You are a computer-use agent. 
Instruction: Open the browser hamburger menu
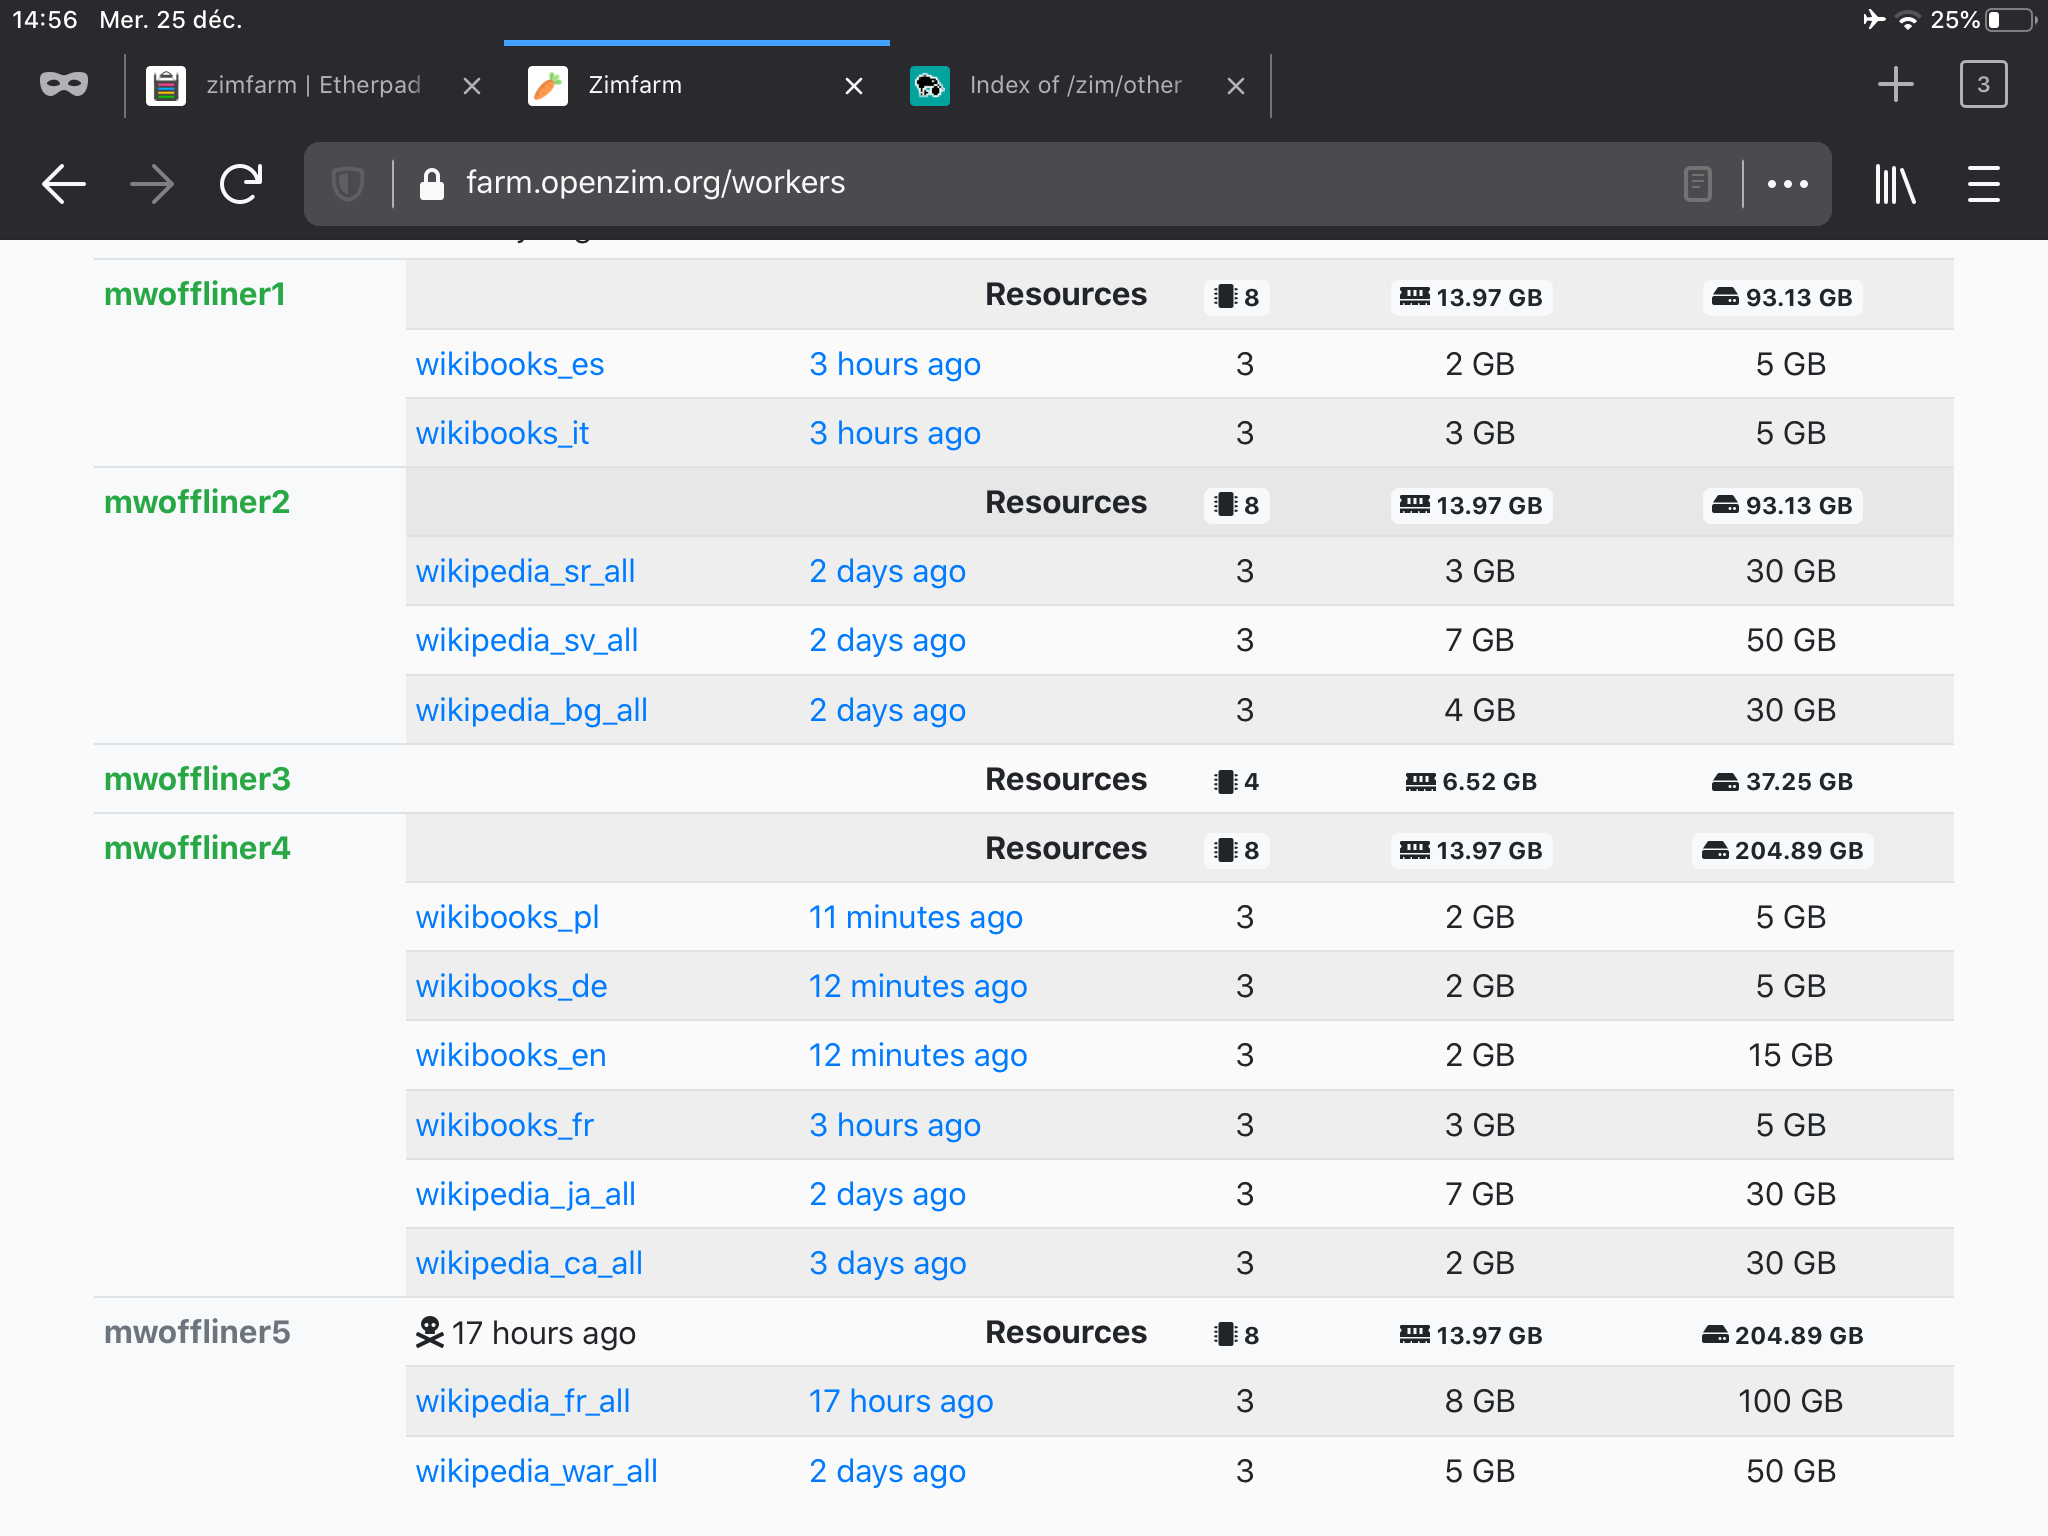1983,185
